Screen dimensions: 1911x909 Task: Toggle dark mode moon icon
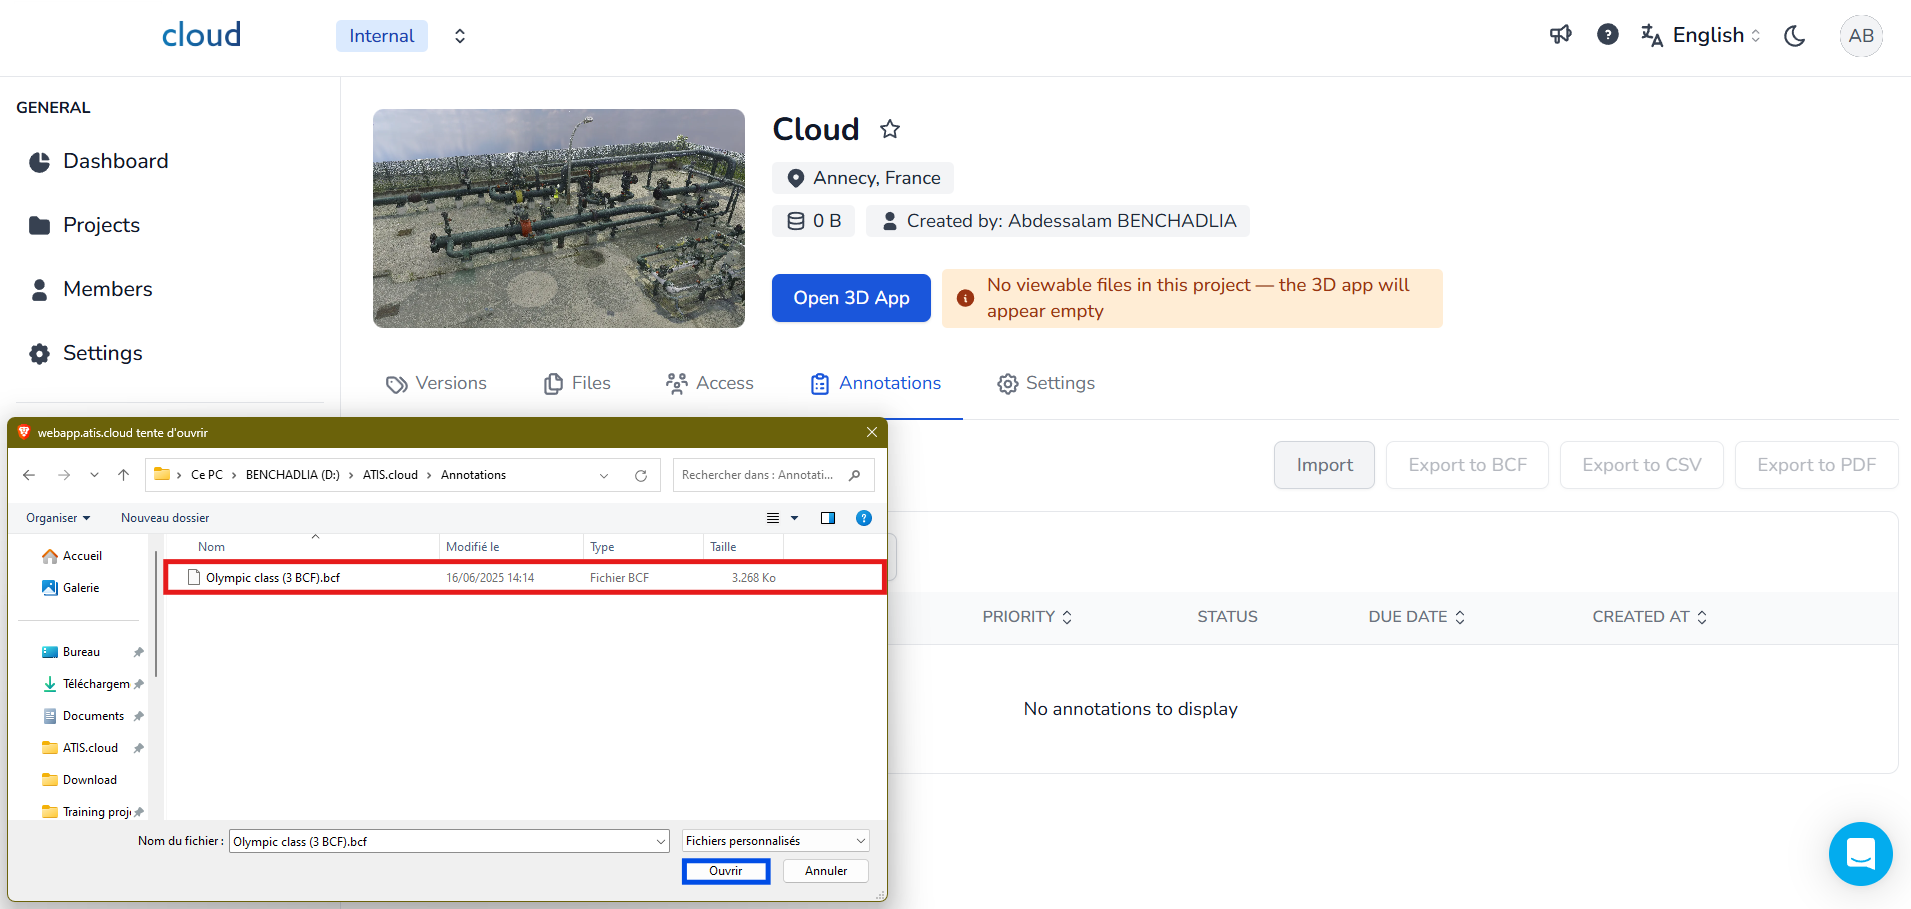(1795, 36)
